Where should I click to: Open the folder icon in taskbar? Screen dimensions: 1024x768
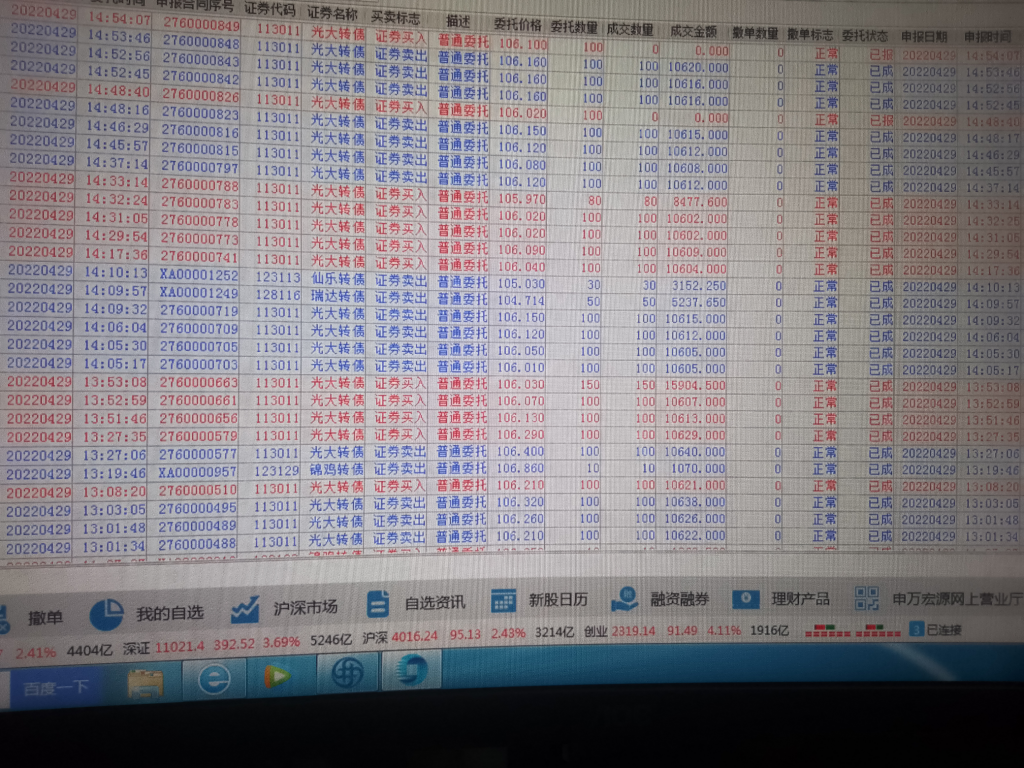[146, 683]
